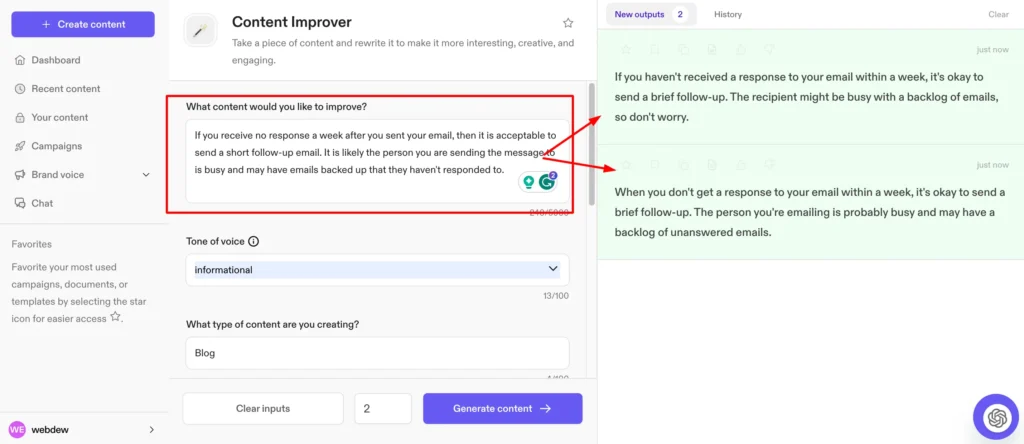The image size is (1024, 444).
Task: Expand the webdew workspace switcher
Action: [152, 429]
